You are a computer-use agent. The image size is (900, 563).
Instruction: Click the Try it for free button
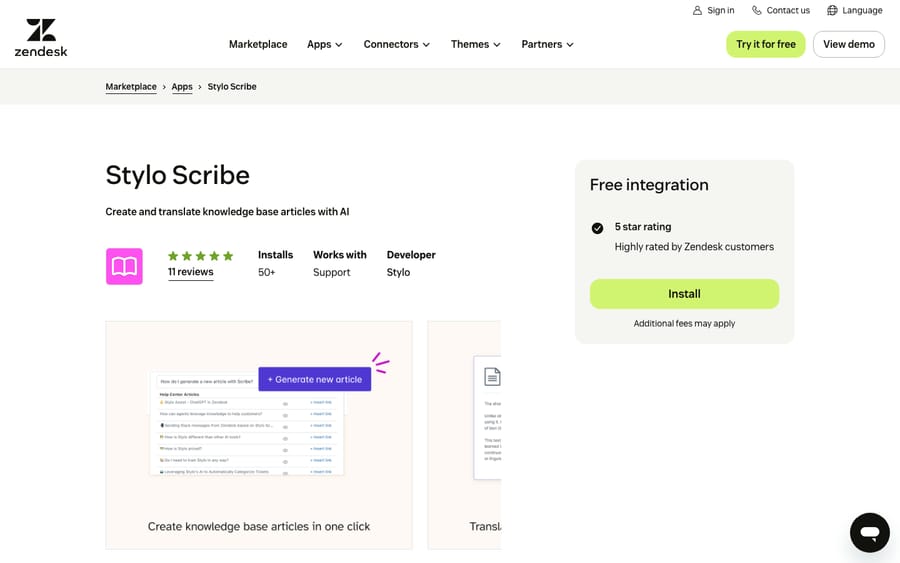(x=766, y=44)
